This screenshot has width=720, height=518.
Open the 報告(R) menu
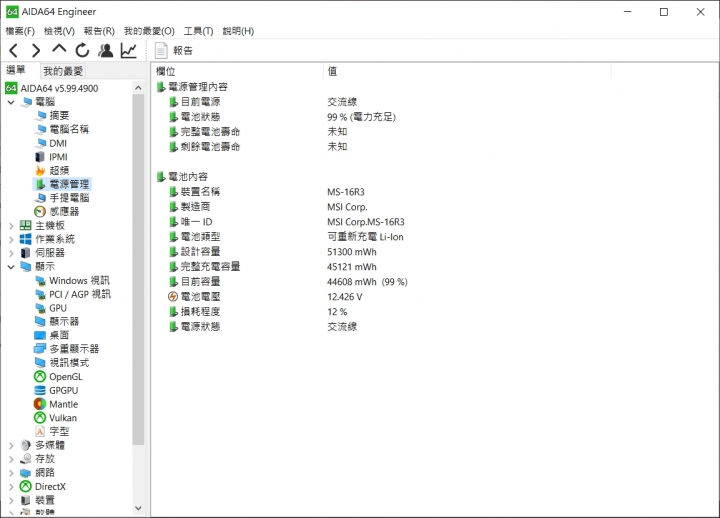99,31
